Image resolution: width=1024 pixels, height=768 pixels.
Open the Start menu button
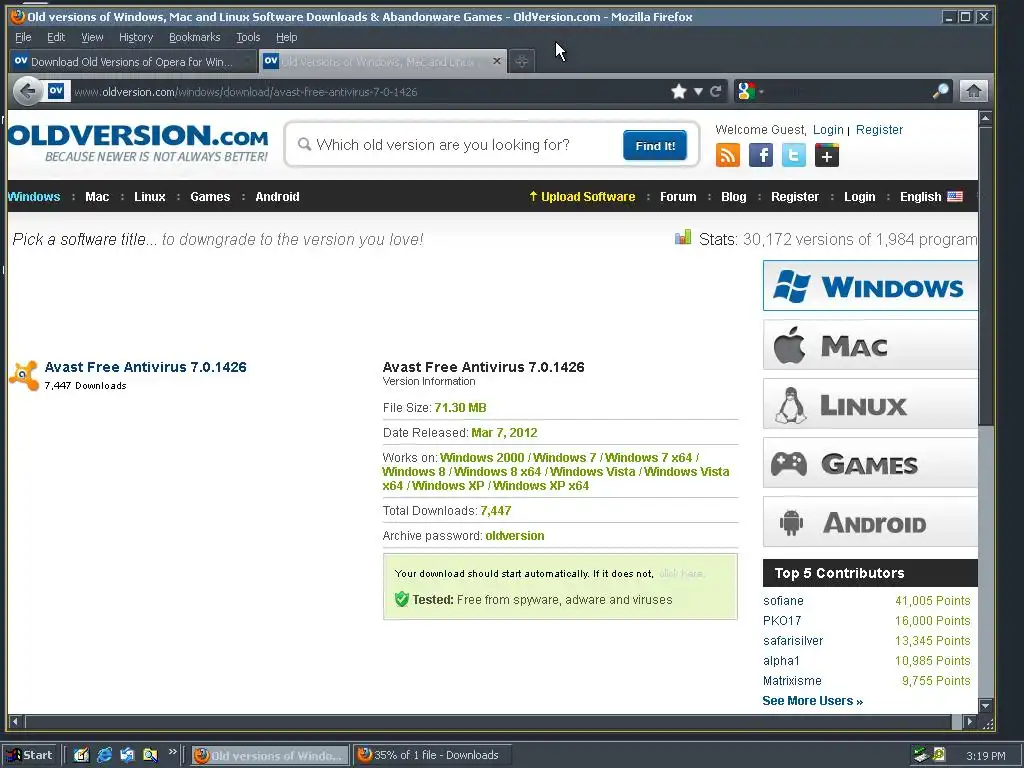pyautogui.click(x=31, y=755)
